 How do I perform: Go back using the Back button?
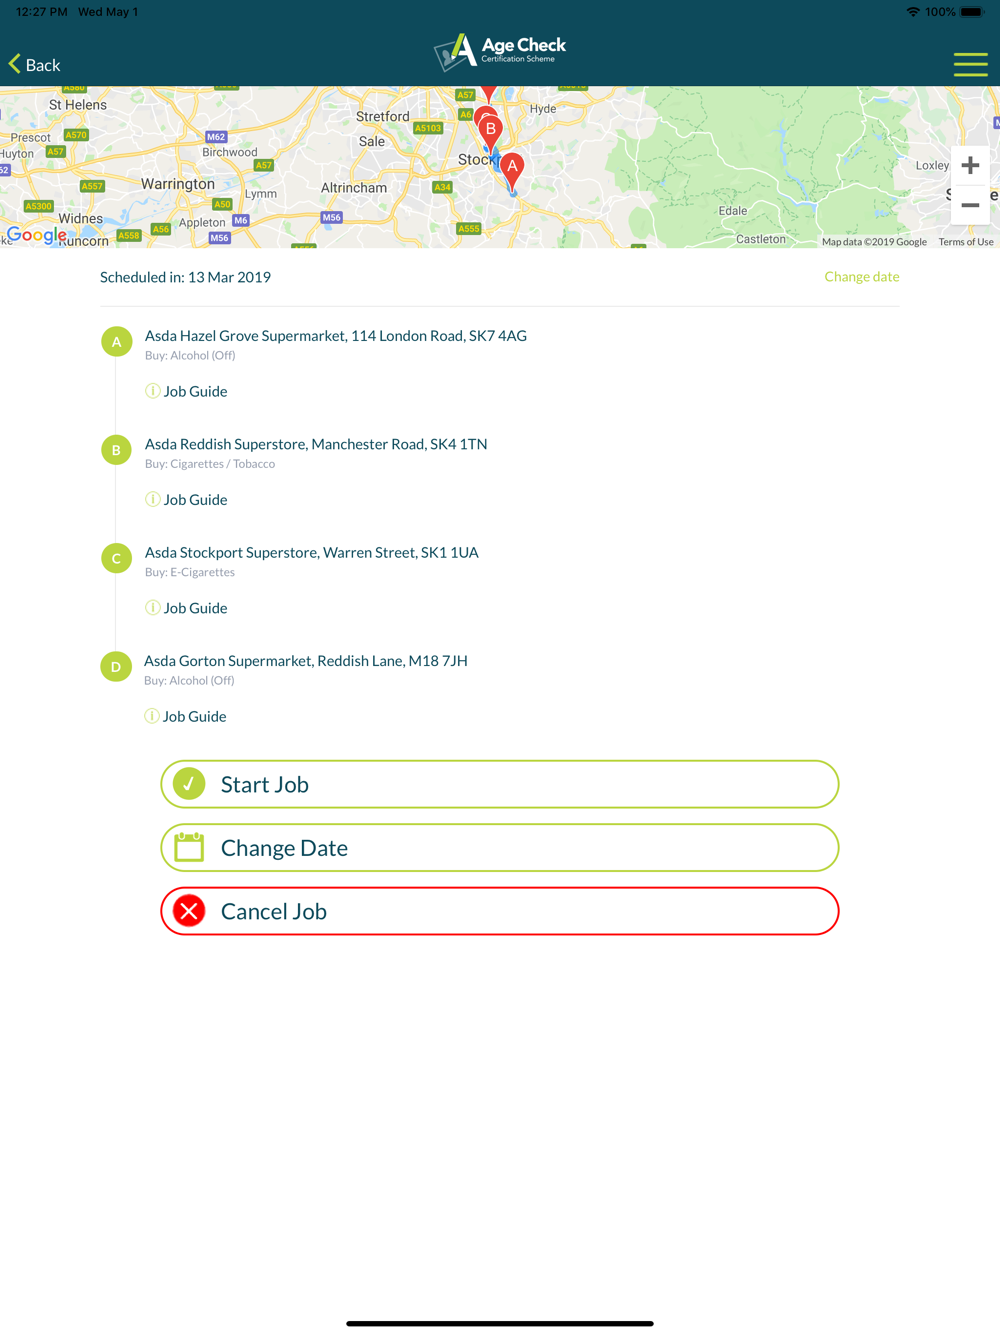click(x=35, y=65)
